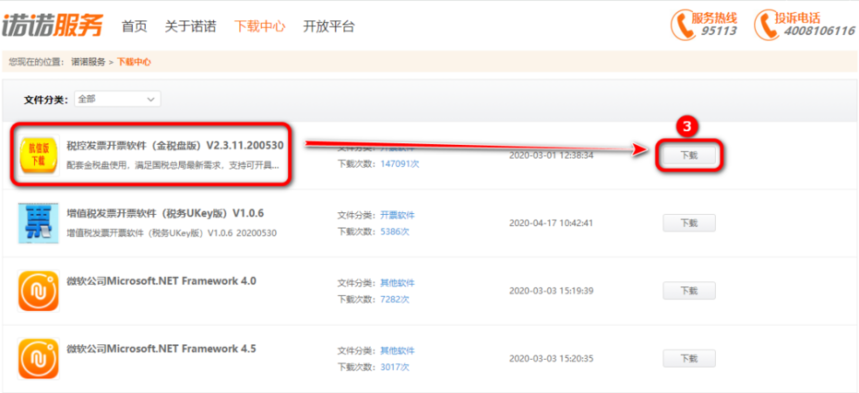The width and height of the screenshot is (859, 393).
Task: Click 其他软件 category in Framework 4.5 row
Action: pos(398,350)
